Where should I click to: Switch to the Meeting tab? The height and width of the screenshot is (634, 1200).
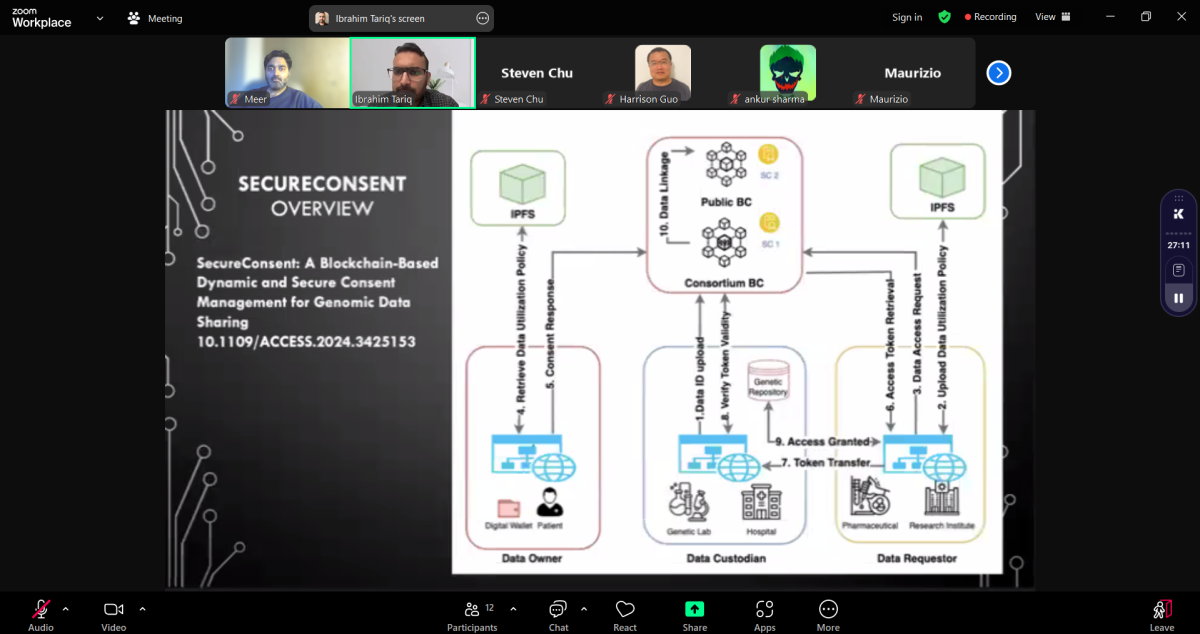click(x=155, y=18)
